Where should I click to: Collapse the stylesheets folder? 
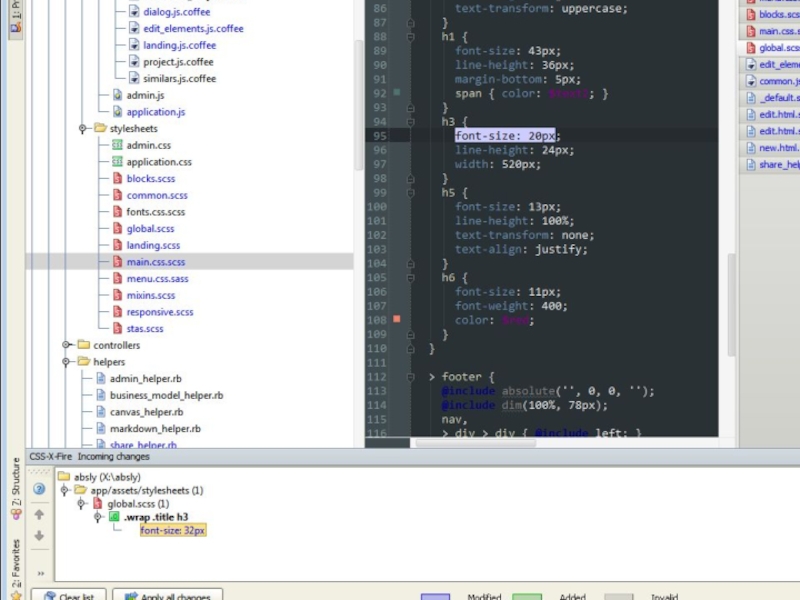click(83, 129)
